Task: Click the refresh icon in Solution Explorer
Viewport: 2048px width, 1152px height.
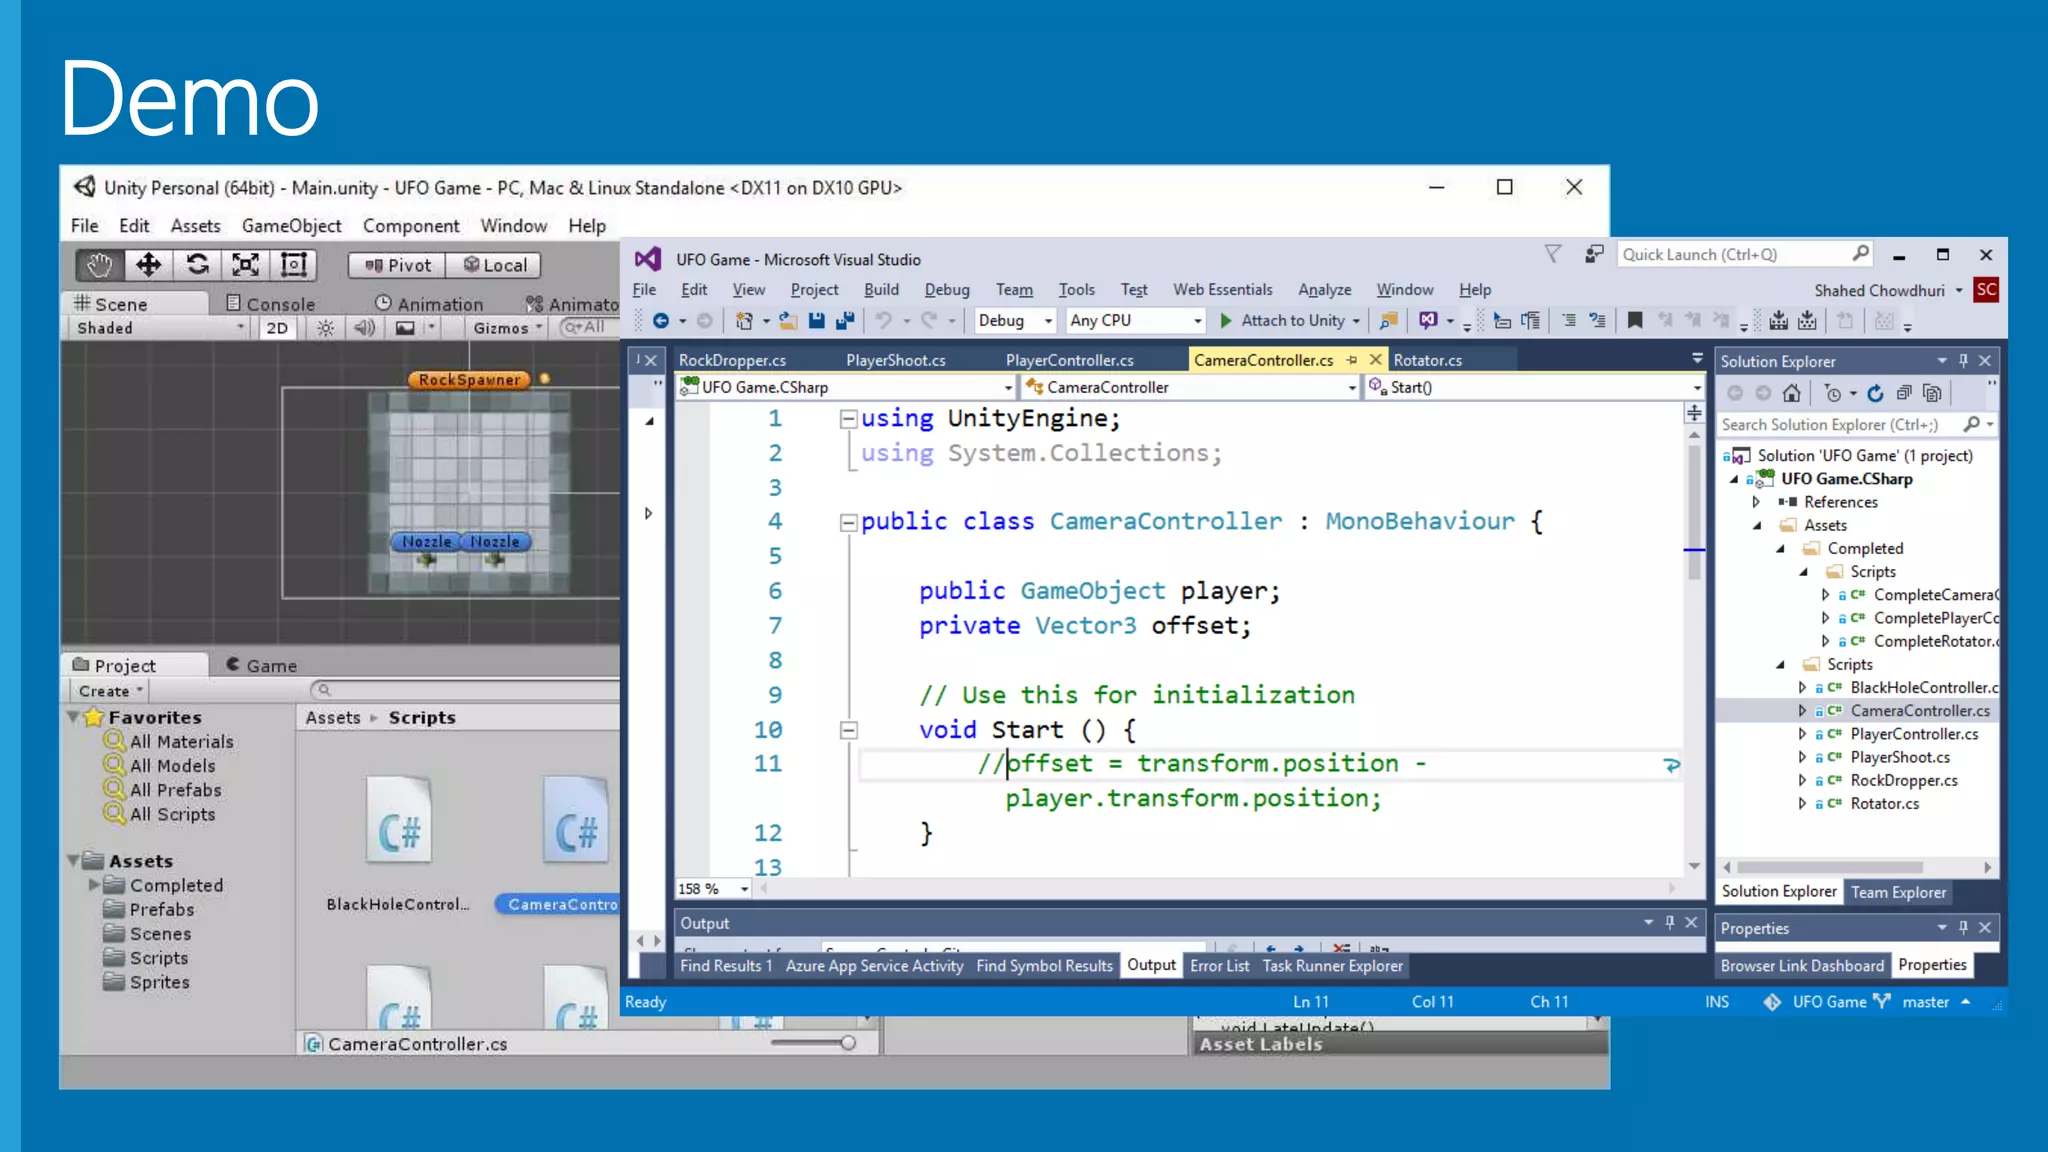Action: (x=1875, y=394)
